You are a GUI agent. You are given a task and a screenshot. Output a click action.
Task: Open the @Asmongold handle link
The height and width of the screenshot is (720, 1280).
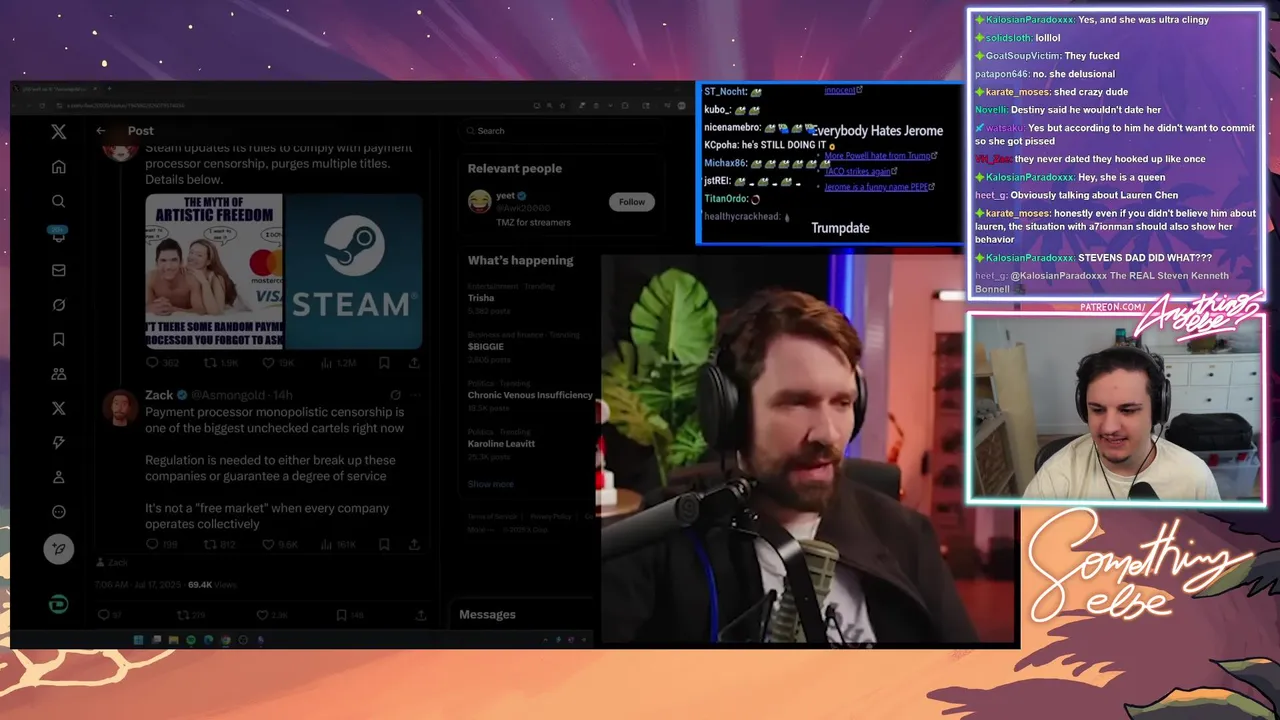pos(230,395)
